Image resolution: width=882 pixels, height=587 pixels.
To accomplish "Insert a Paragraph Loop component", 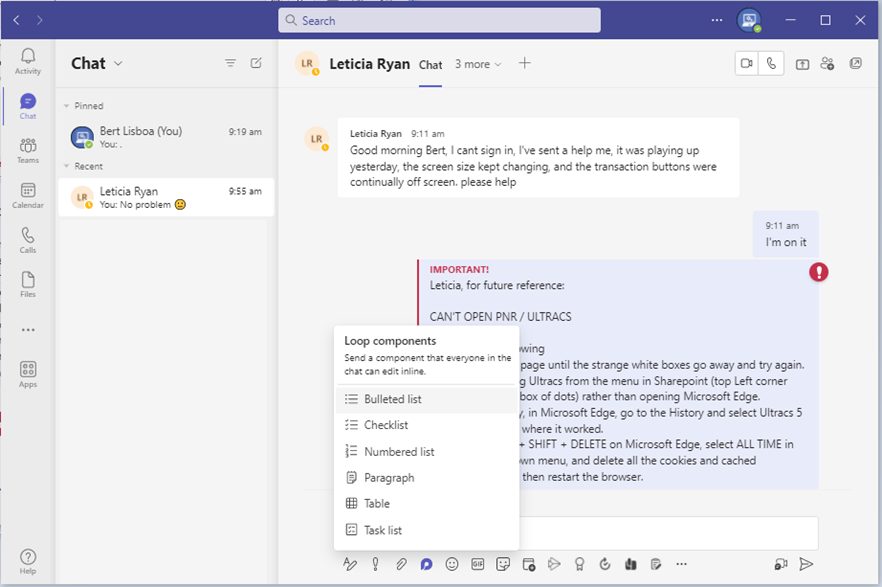I will coord(426,478).
